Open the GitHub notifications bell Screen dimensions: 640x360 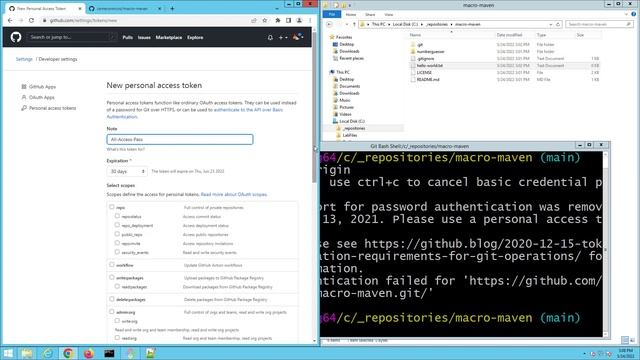tap(270, 38)
